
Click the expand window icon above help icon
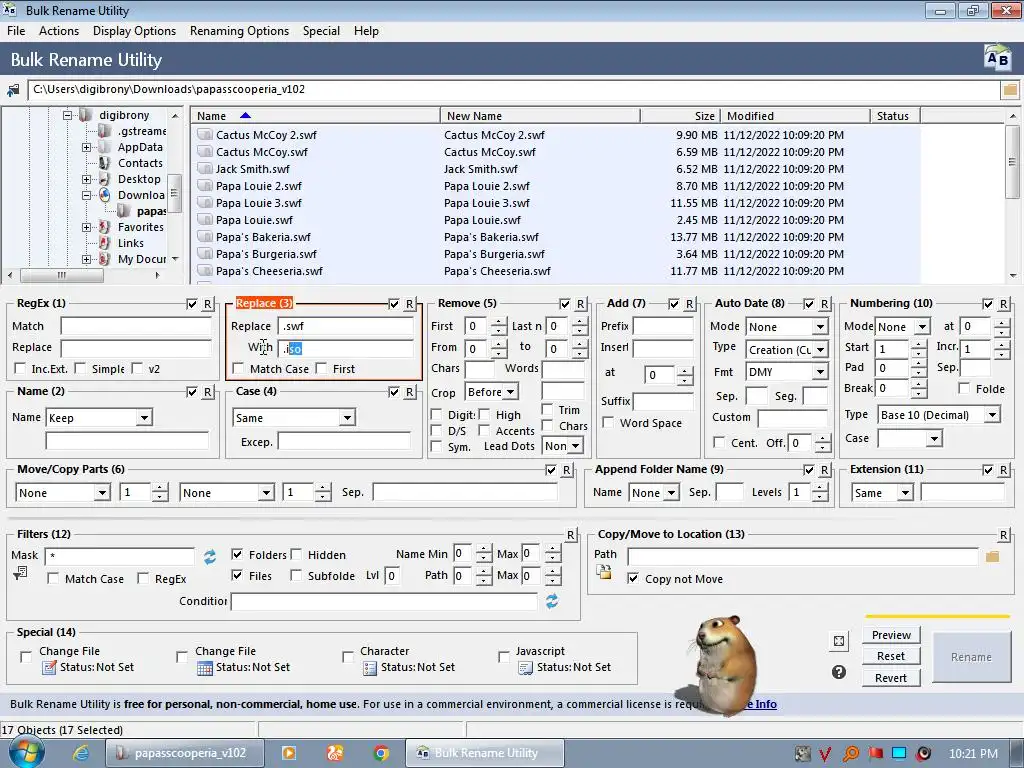839,641
